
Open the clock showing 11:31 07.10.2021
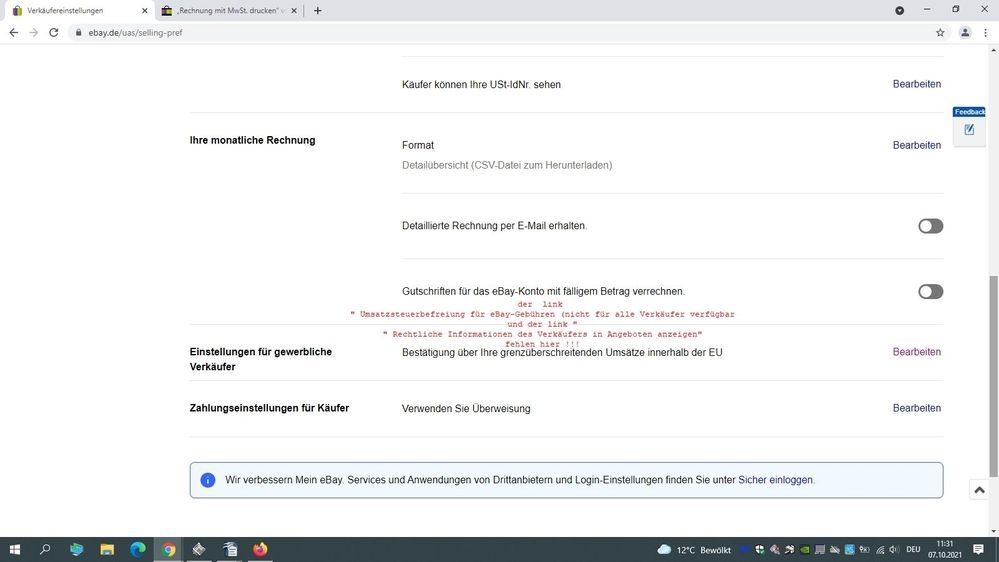coord(945,549)
